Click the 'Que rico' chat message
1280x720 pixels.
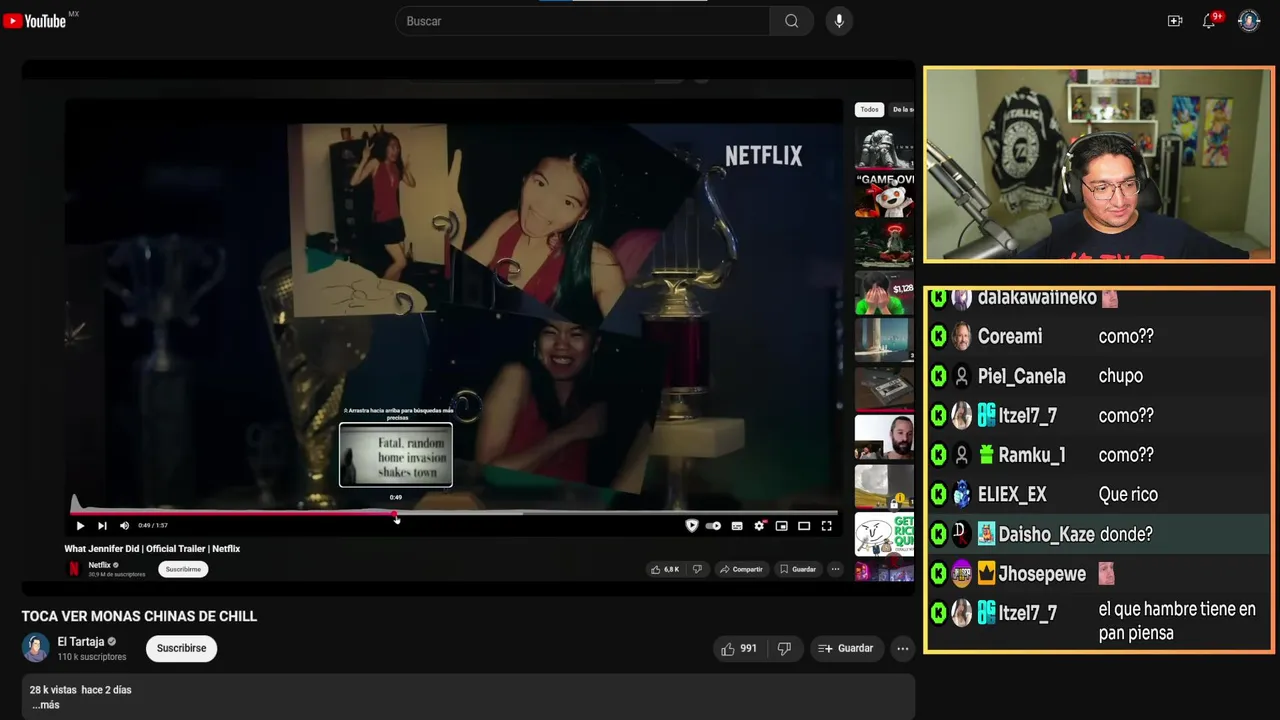tap(1128, 494)
